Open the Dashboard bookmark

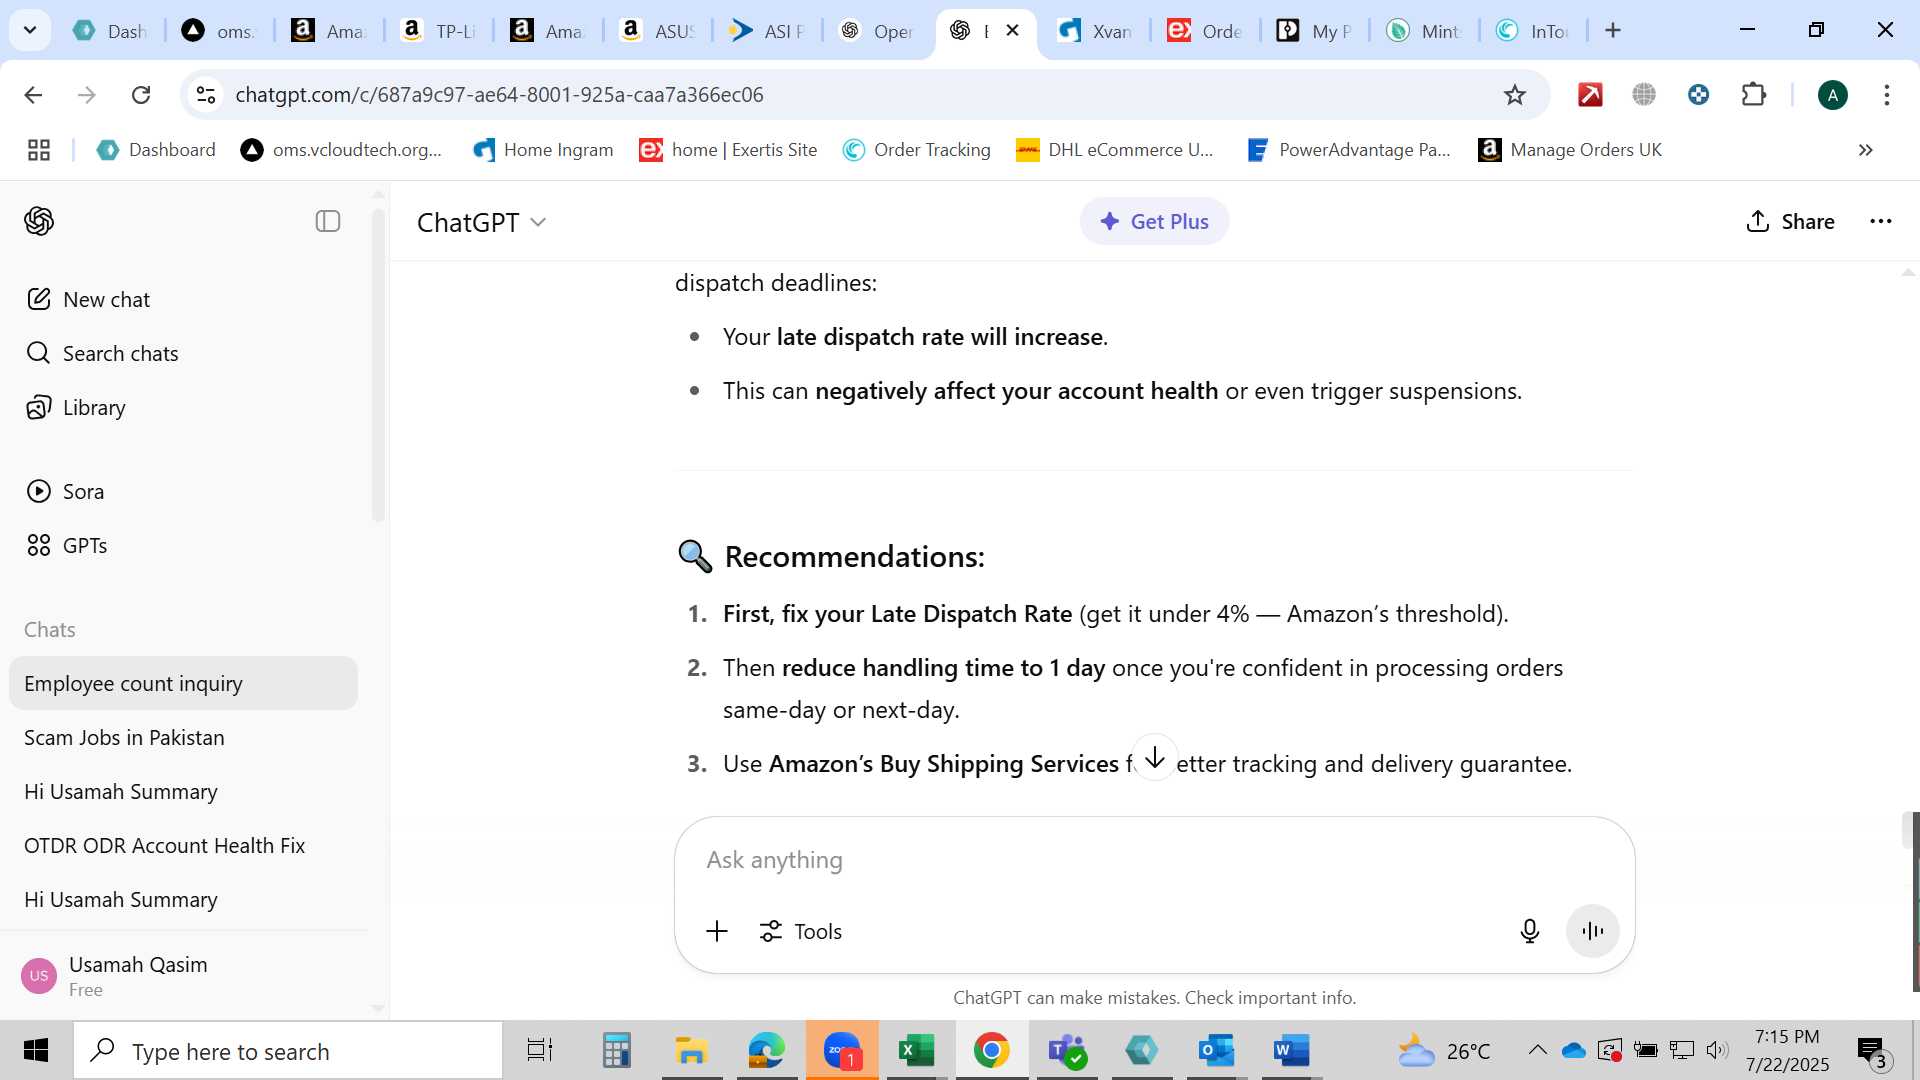155,150
